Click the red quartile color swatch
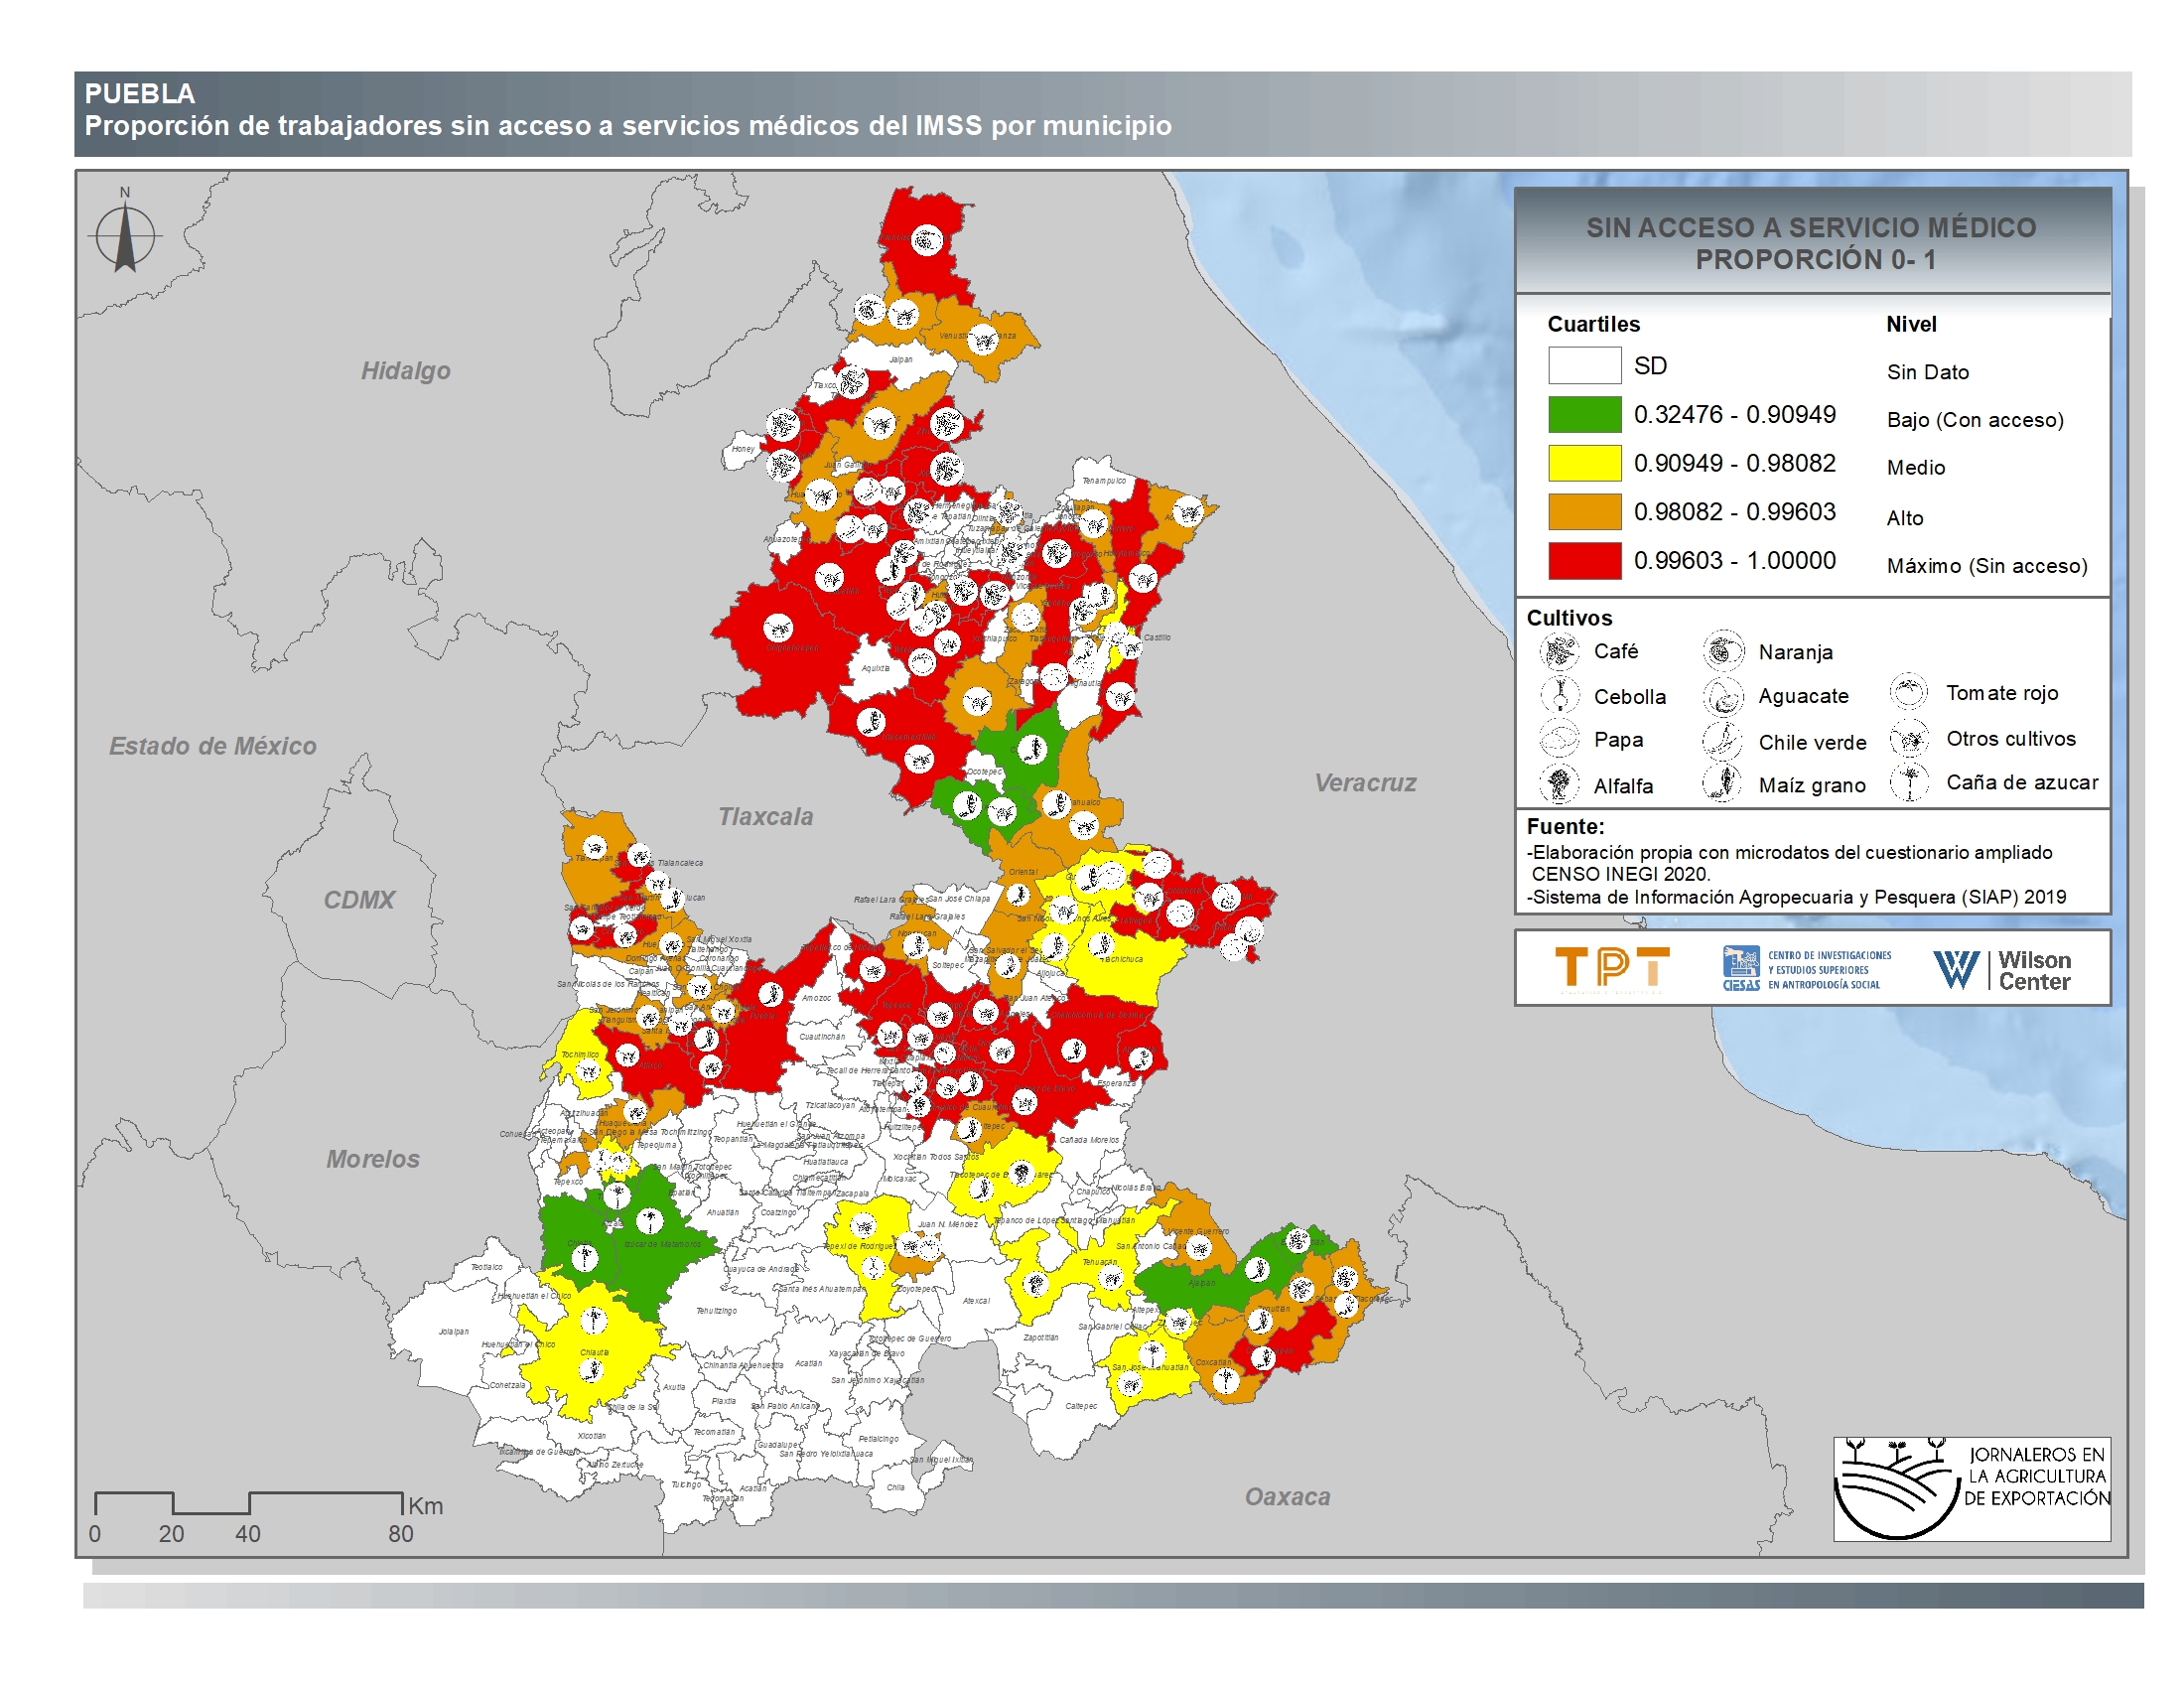The width and height of the screenshot is (2184, 1688). coord(1584,561)
